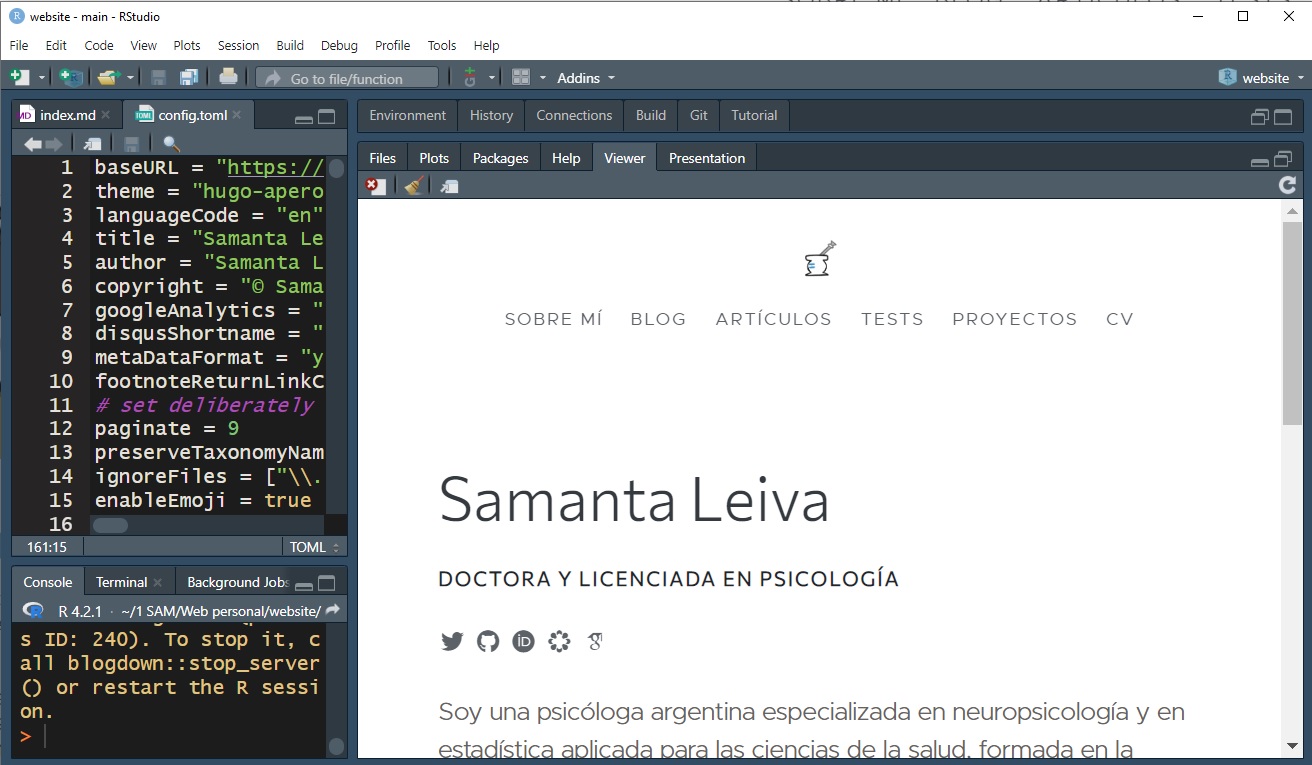Maximize the source editor pane

pyautogui.click(x=327, y=117)
